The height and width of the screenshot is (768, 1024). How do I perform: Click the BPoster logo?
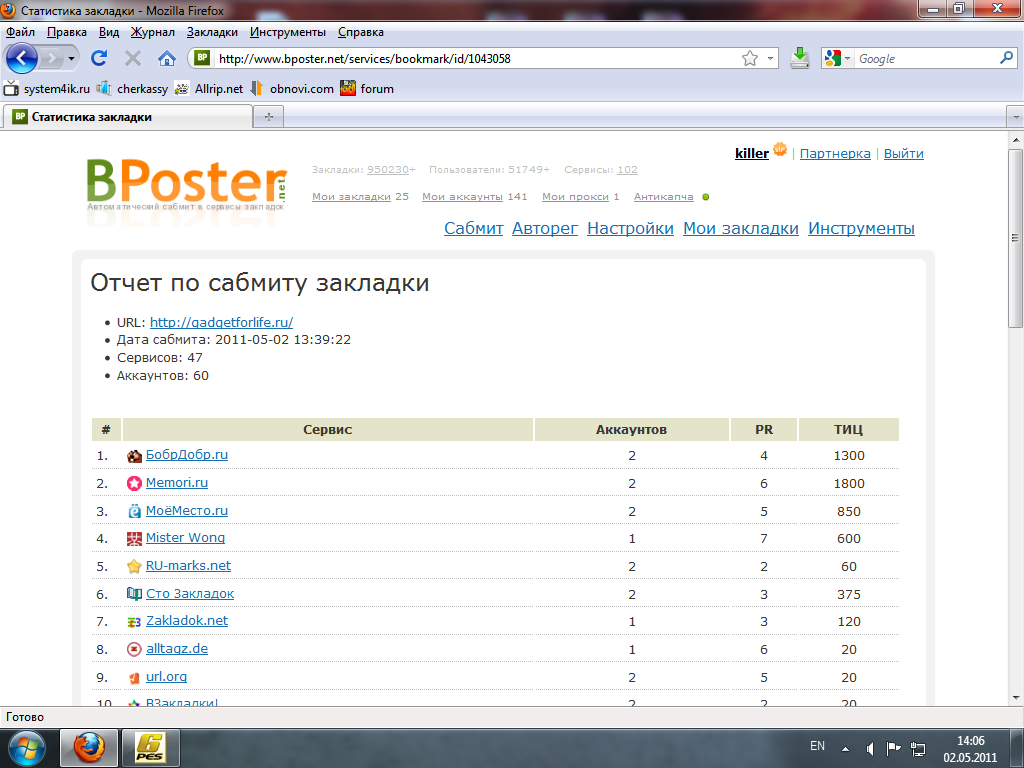pyautogui.click(x=187, y=185)
